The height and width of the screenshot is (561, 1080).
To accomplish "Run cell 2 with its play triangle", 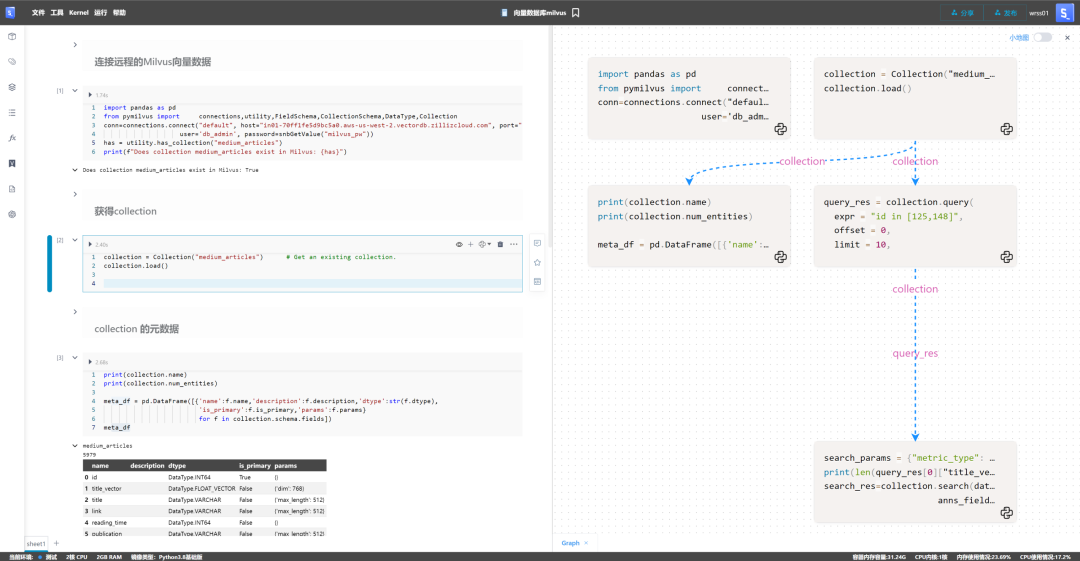I will click(x=90, y=244).
